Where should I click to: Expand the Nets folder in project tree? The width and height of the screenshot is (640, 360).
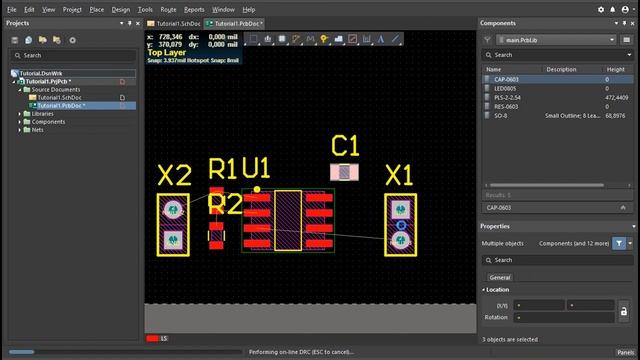click(20, 130)
